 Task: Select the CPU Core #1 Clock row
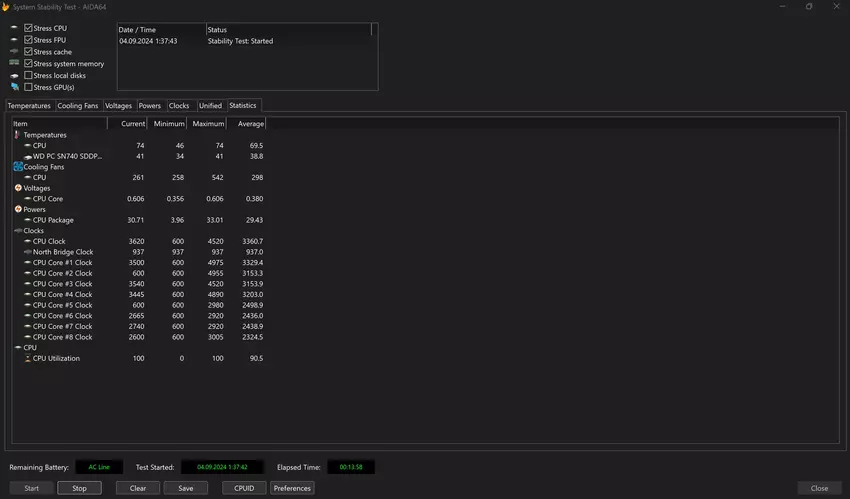[x=62, y=262]
